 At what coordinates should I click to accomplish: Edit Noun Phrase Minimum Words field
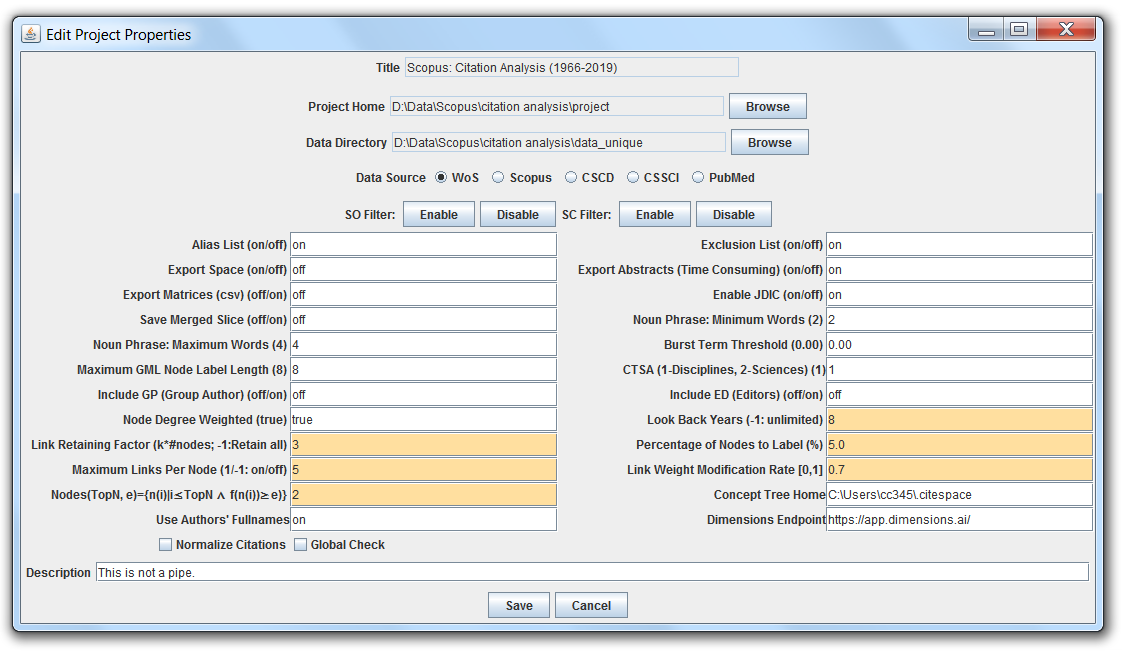pyautogui.click(x=959, y=319)
